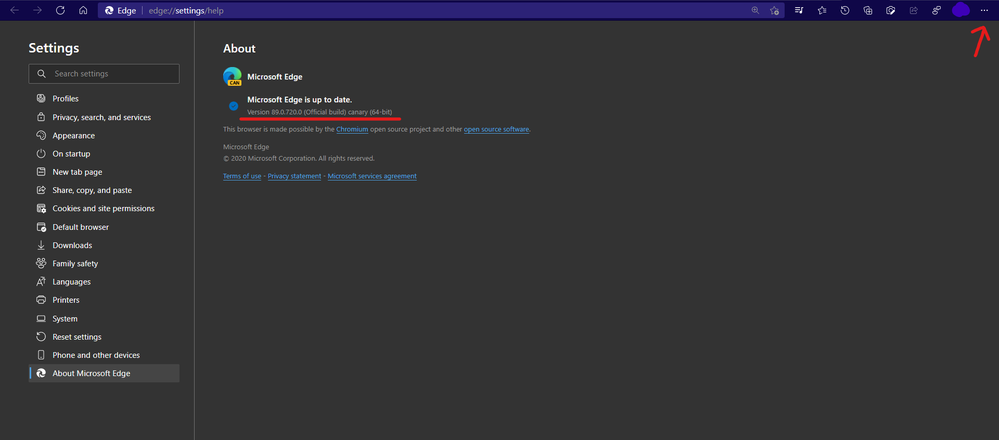Open Collections panel

click(868, 10)
